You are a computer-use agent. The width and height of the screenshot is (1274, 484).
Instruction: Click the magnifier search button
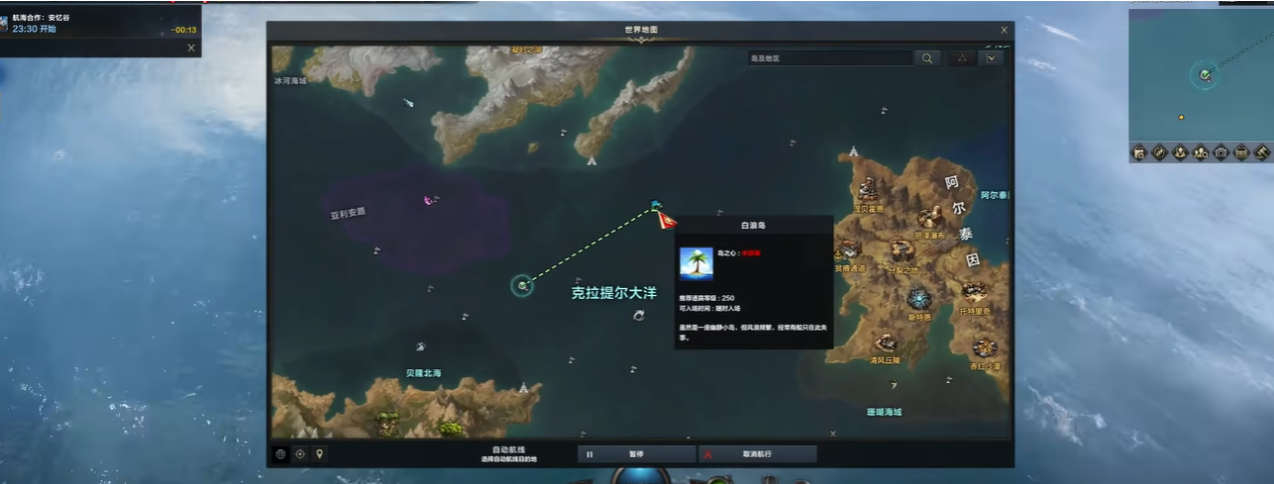pos(928,58)
